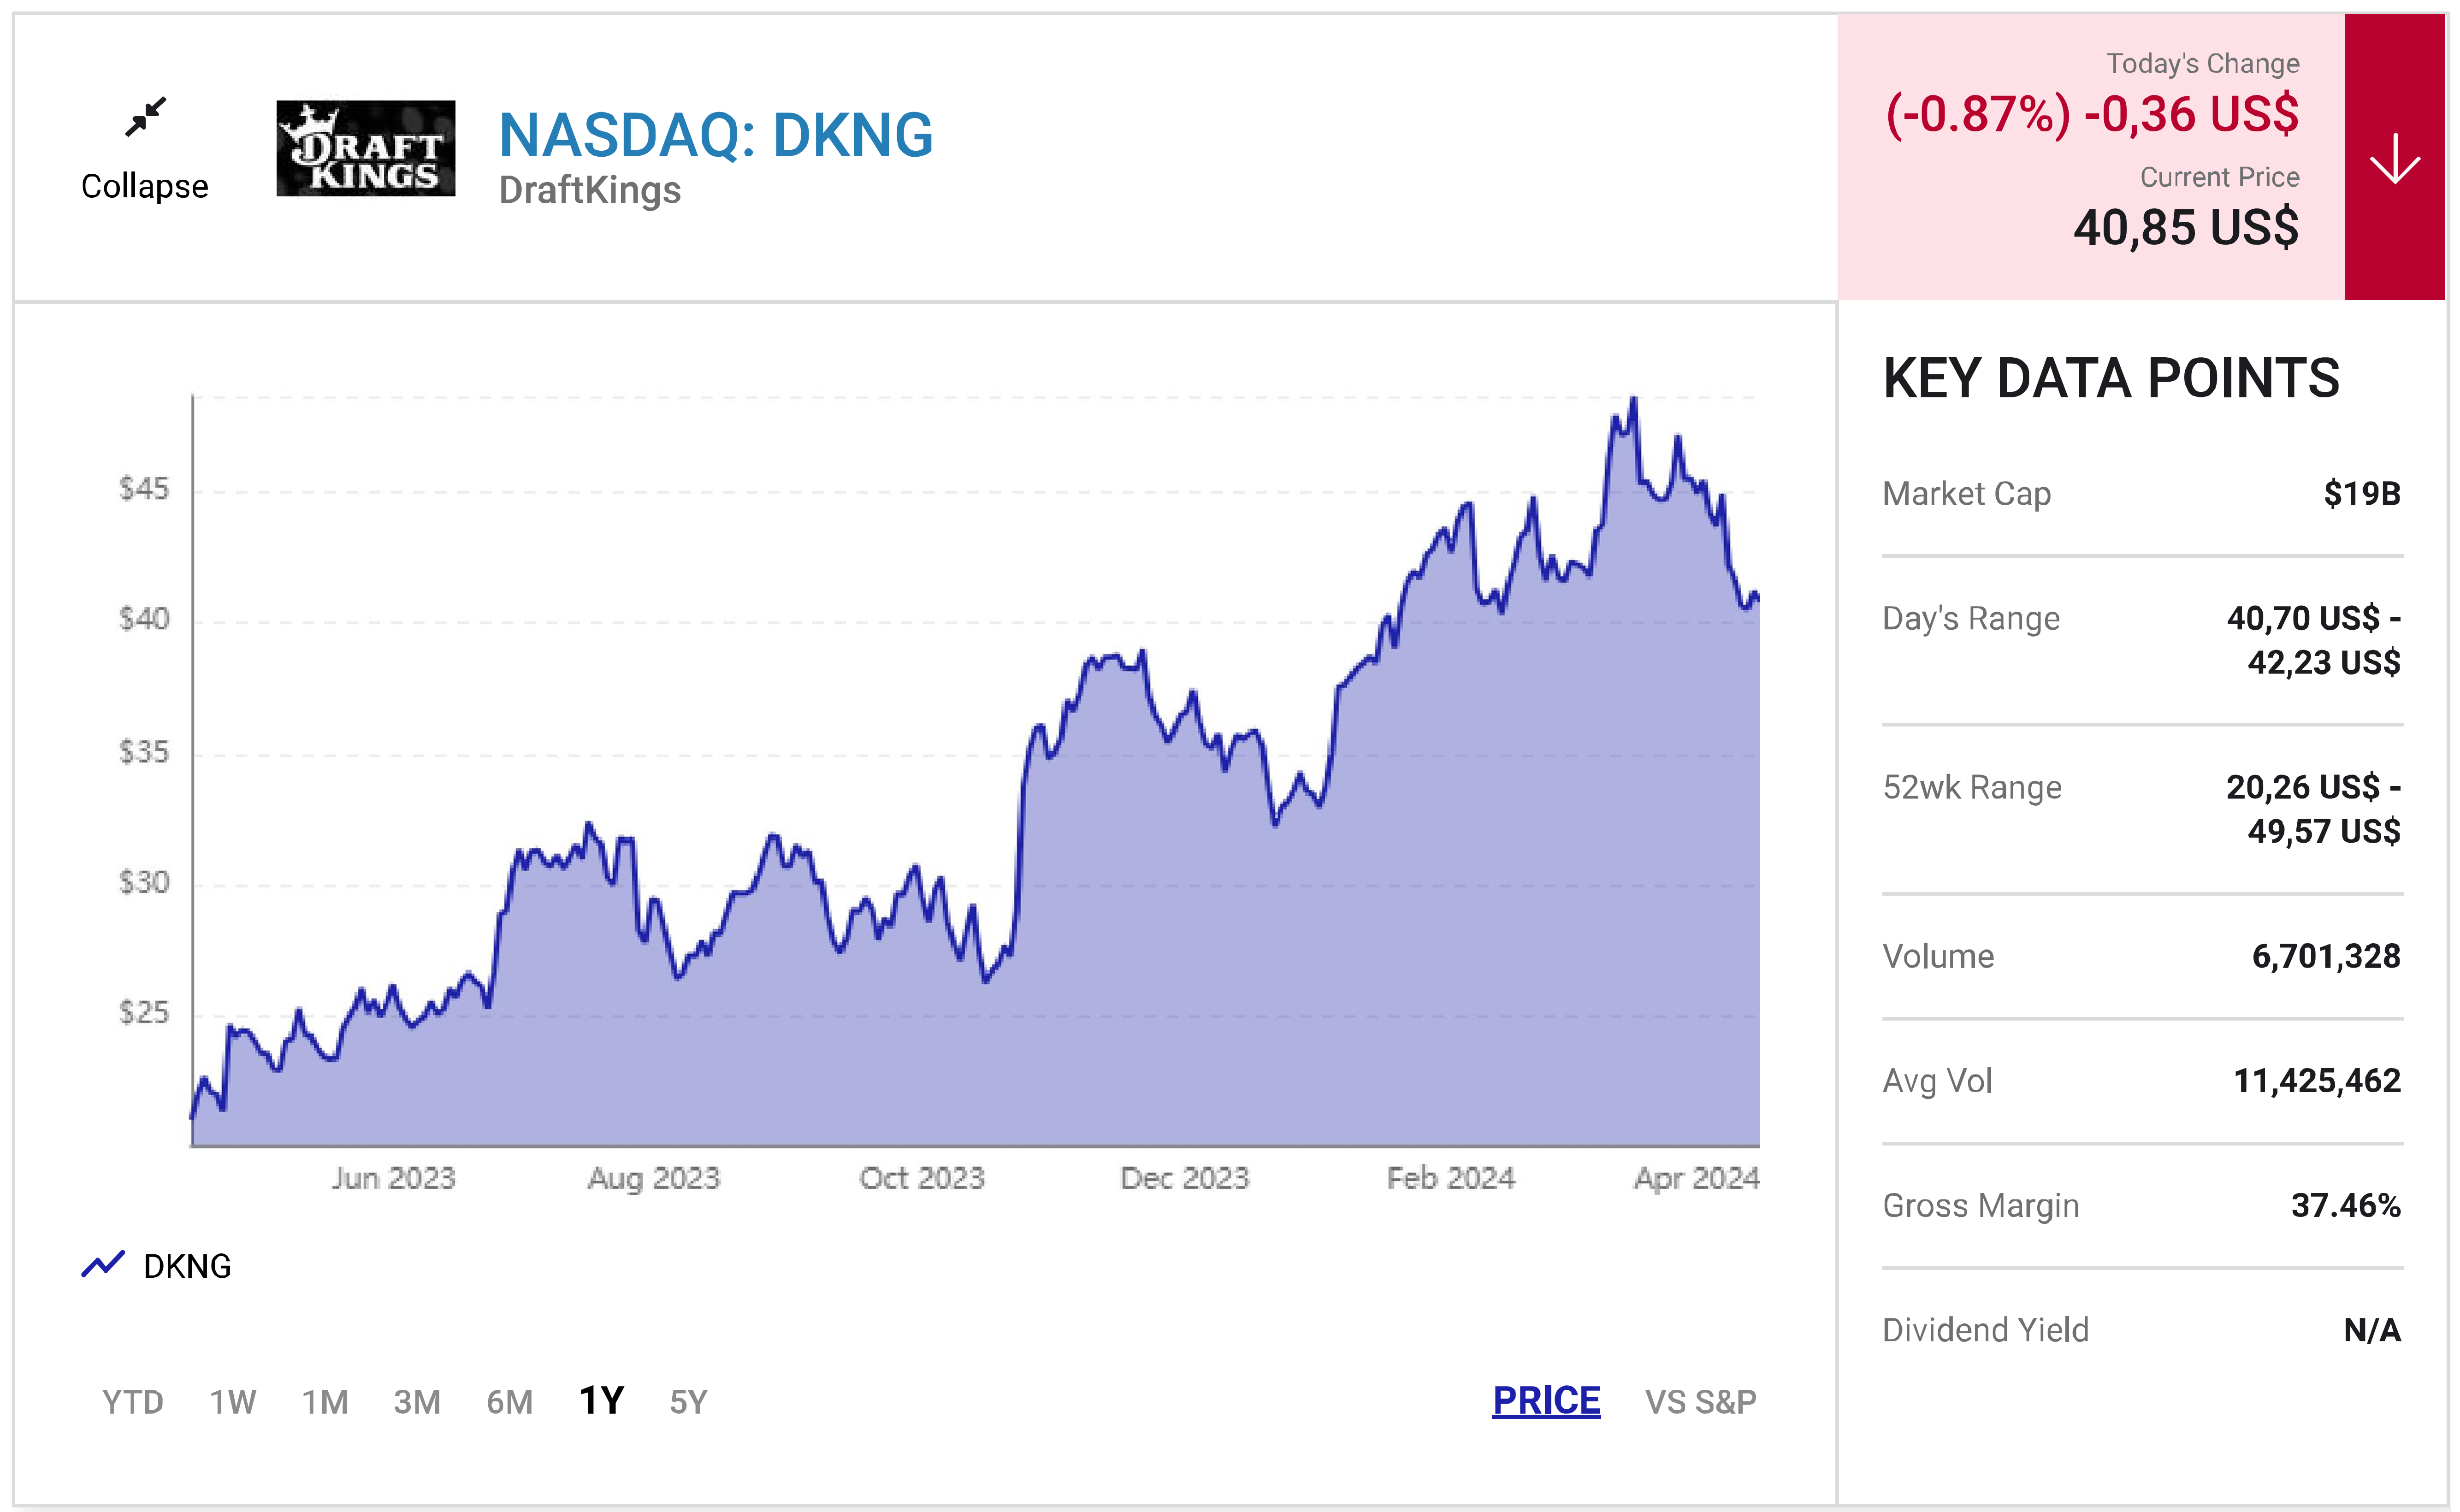The height and width of the screenshot is (1512, 2460).
Task: Click the peak point on price chart
Action: 1633,399
